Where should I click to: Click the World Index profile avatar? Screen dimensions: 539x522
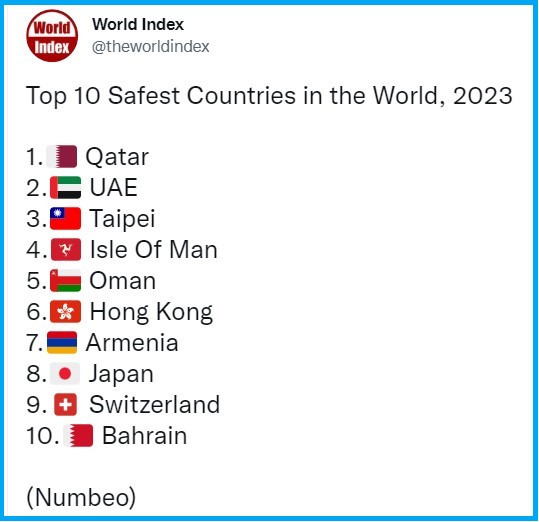pyautogui.click(x=52, y=36)
